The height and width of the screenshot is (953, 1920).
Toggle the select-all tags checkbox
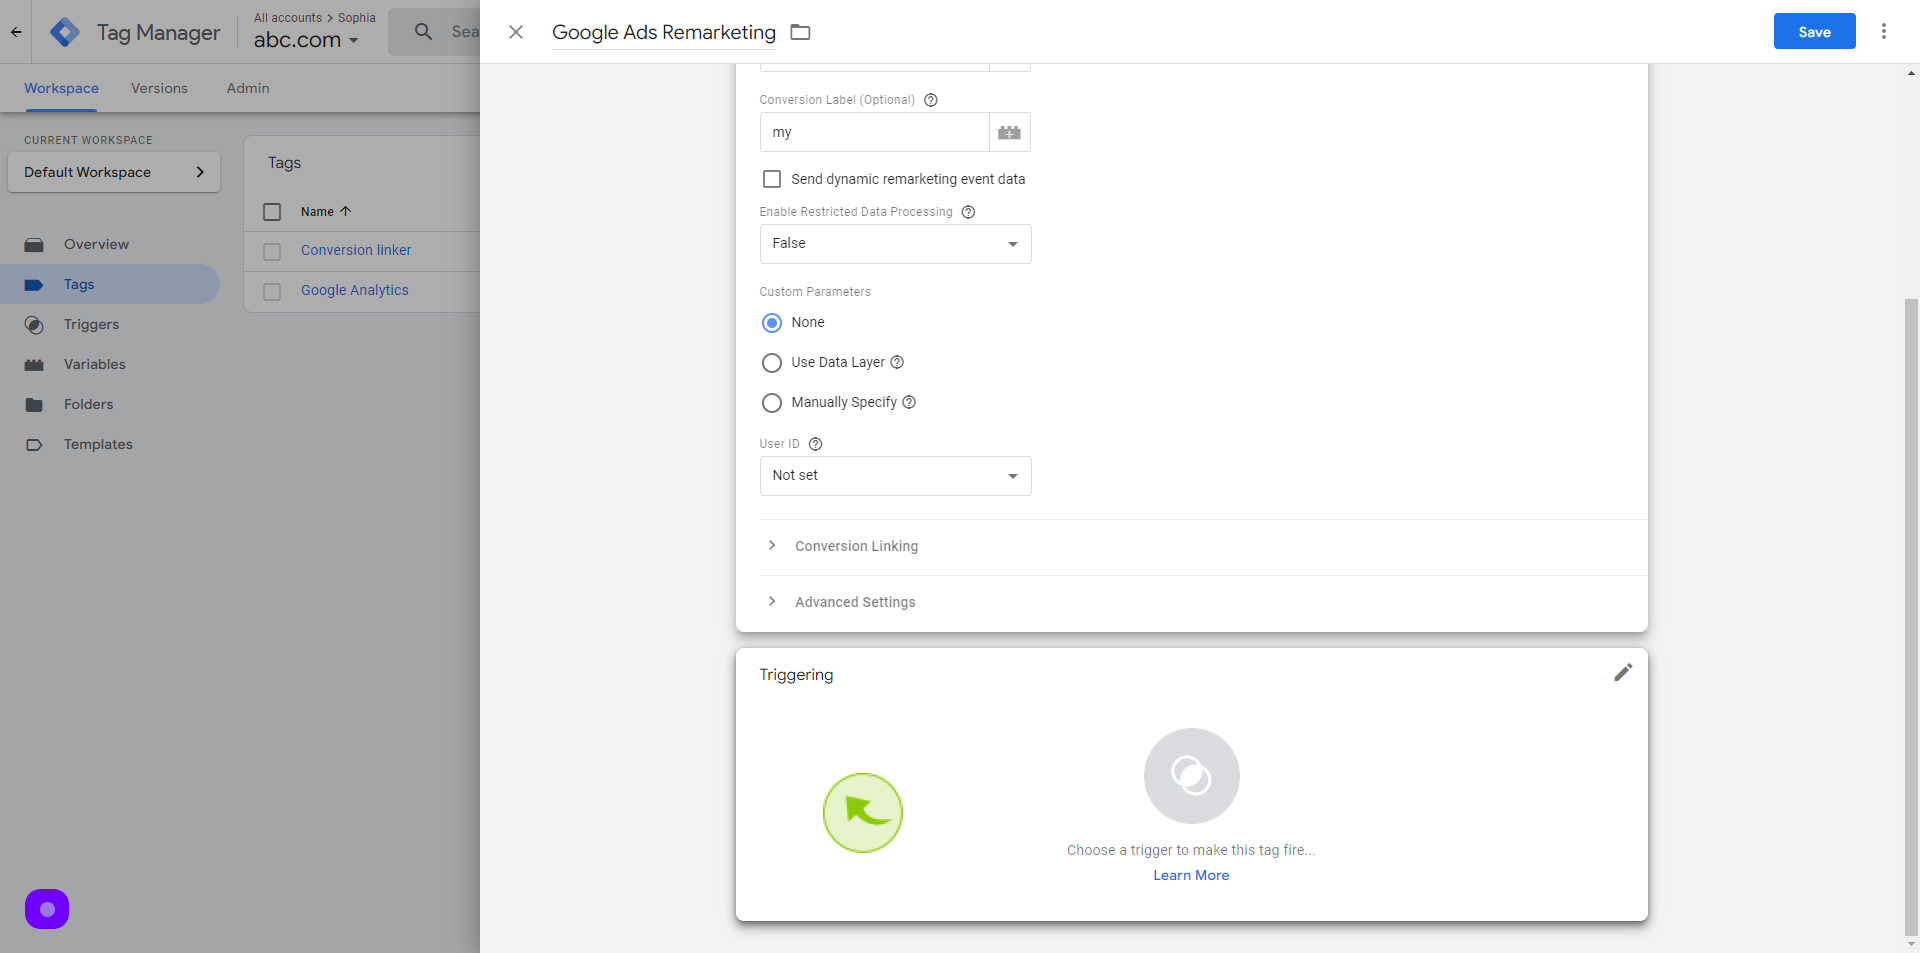(x=272, y=212)
